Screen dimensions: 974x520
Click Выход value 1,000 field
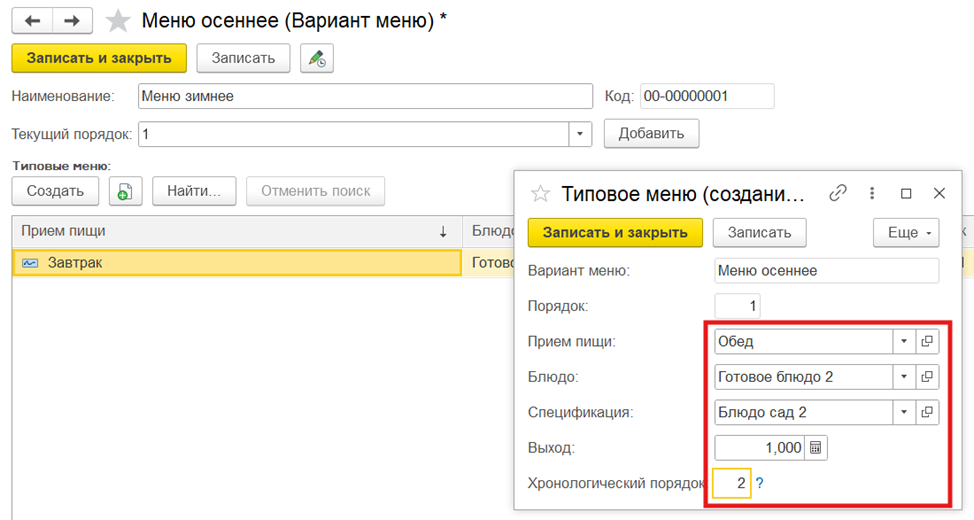tap(760, 447)
